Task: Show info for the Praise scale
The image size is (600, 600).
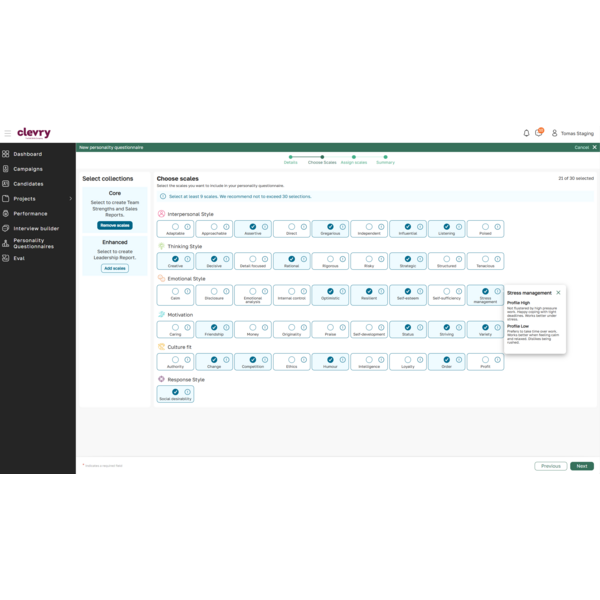Action: 342,327
